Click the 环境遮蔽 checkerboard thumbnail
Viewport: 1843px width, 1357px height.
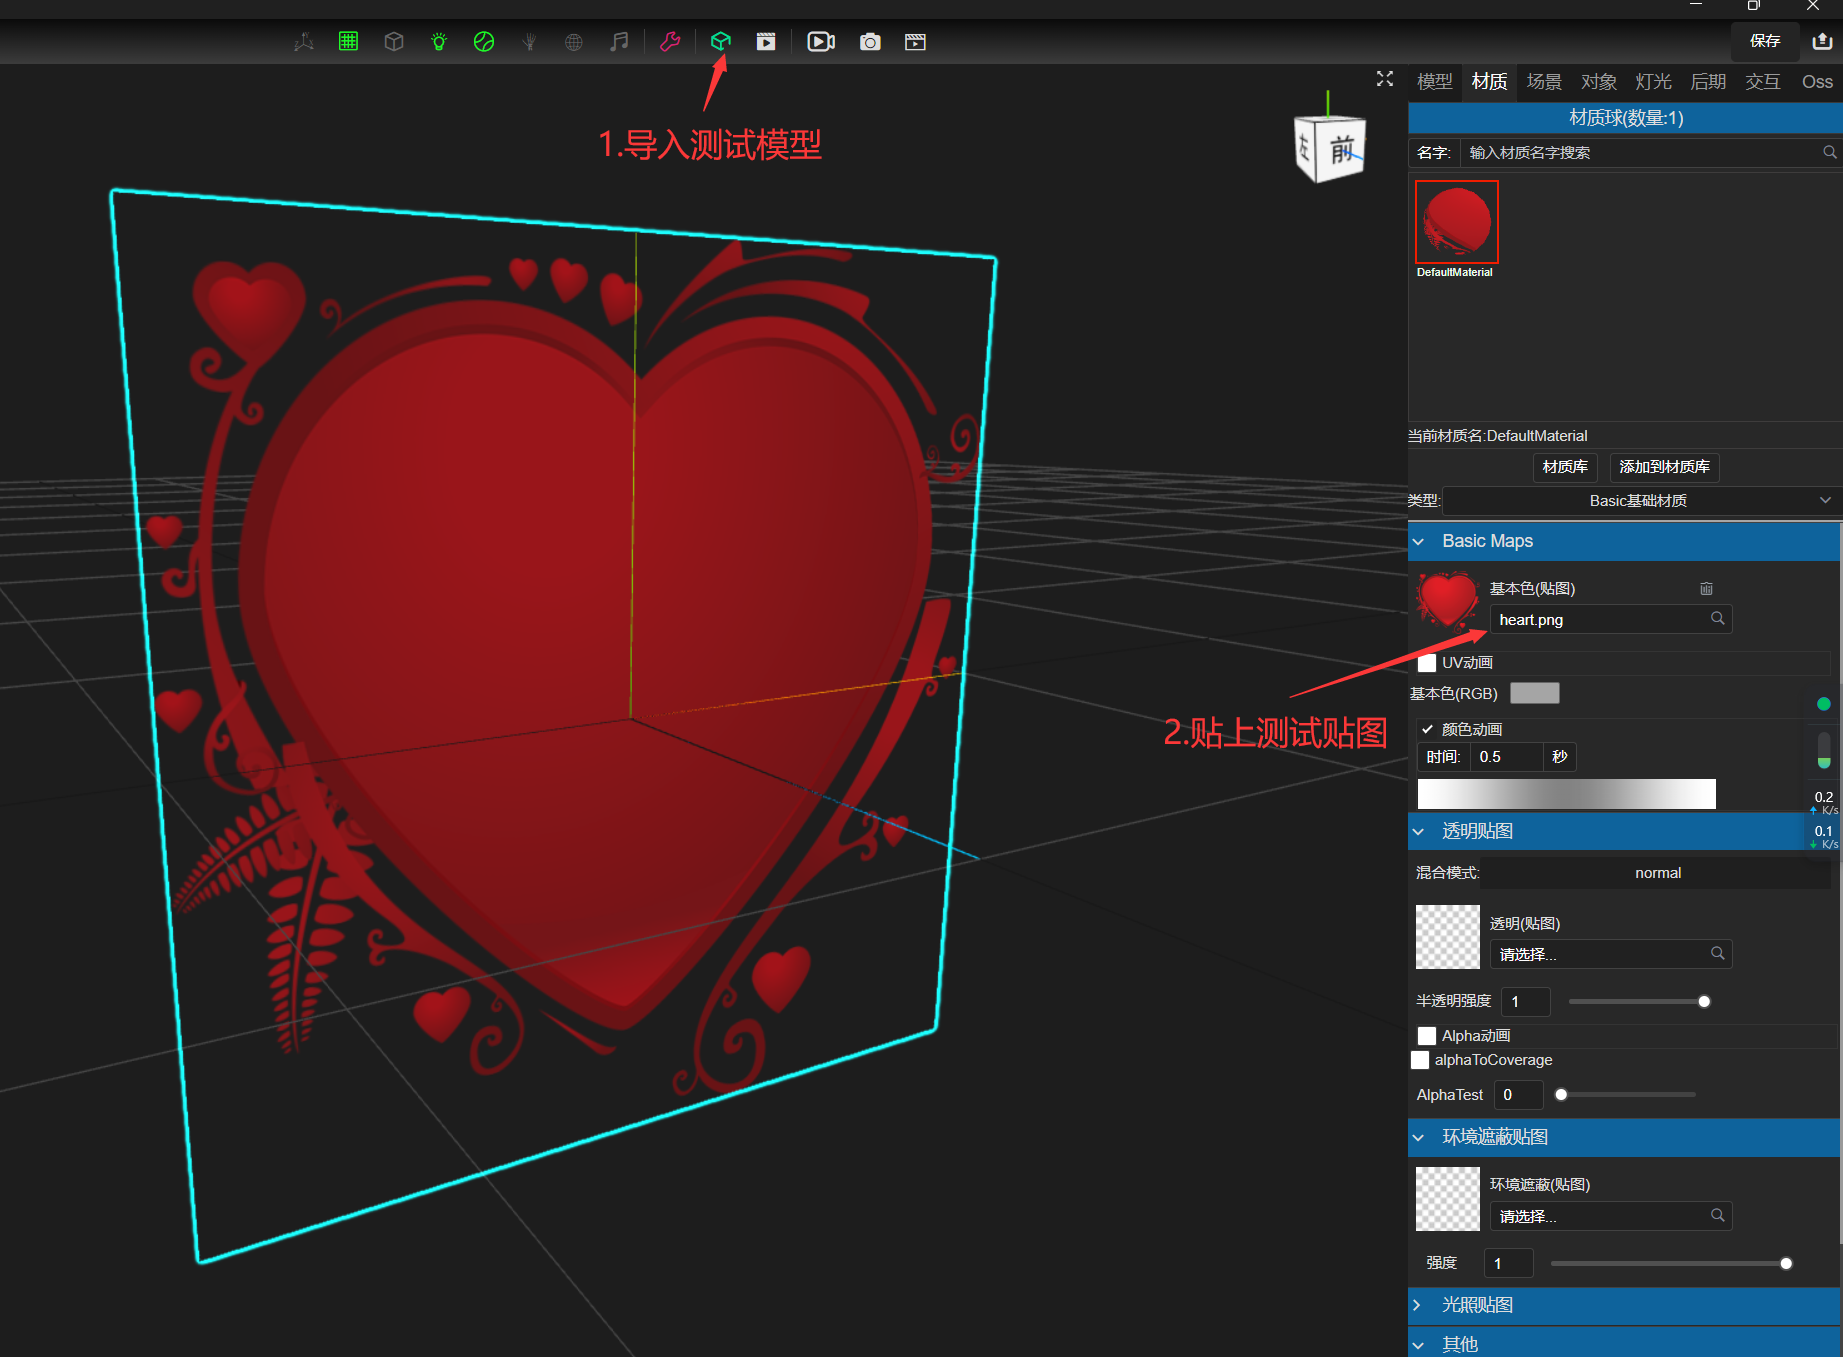coord(1447,1199)
